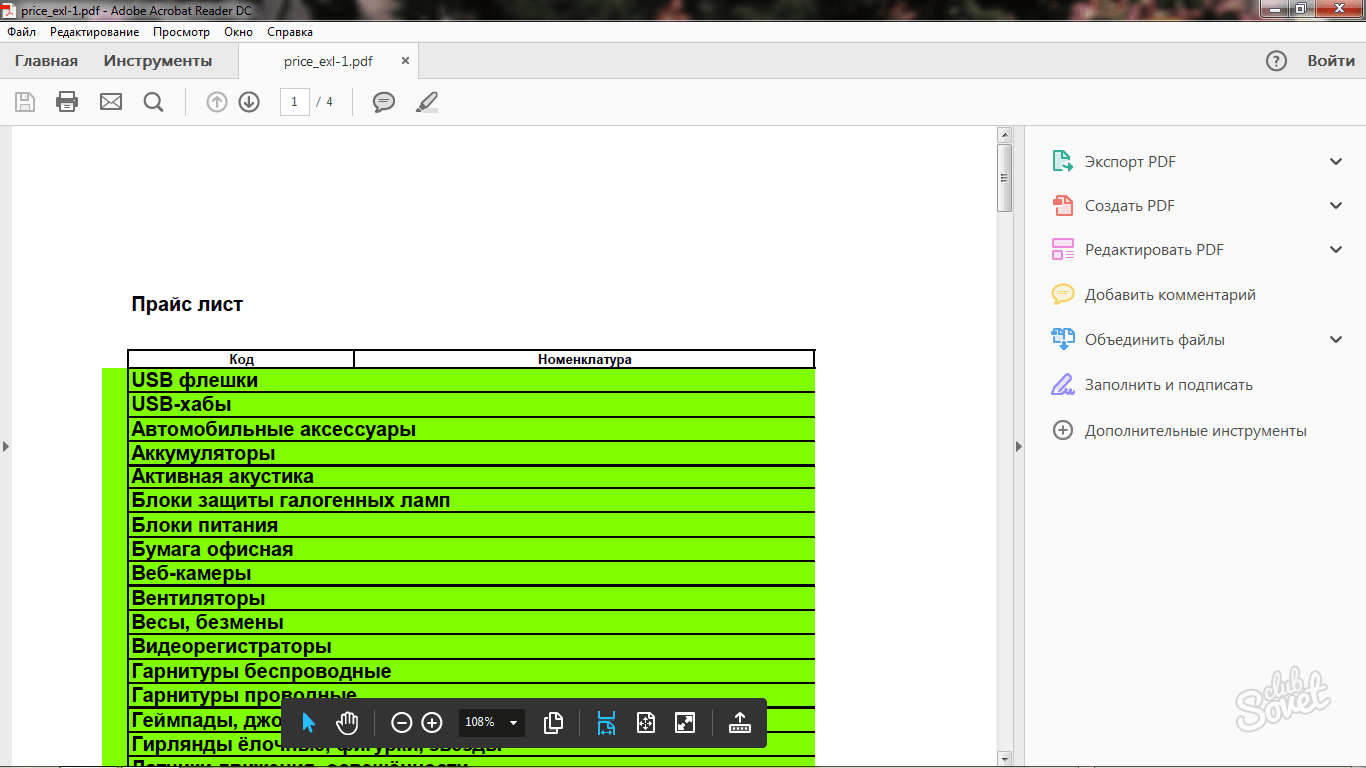The height and width of the screenshot is (768, 1366).
Task: Expand the Объединить файлы section
Action: (x=1335, y=340)
